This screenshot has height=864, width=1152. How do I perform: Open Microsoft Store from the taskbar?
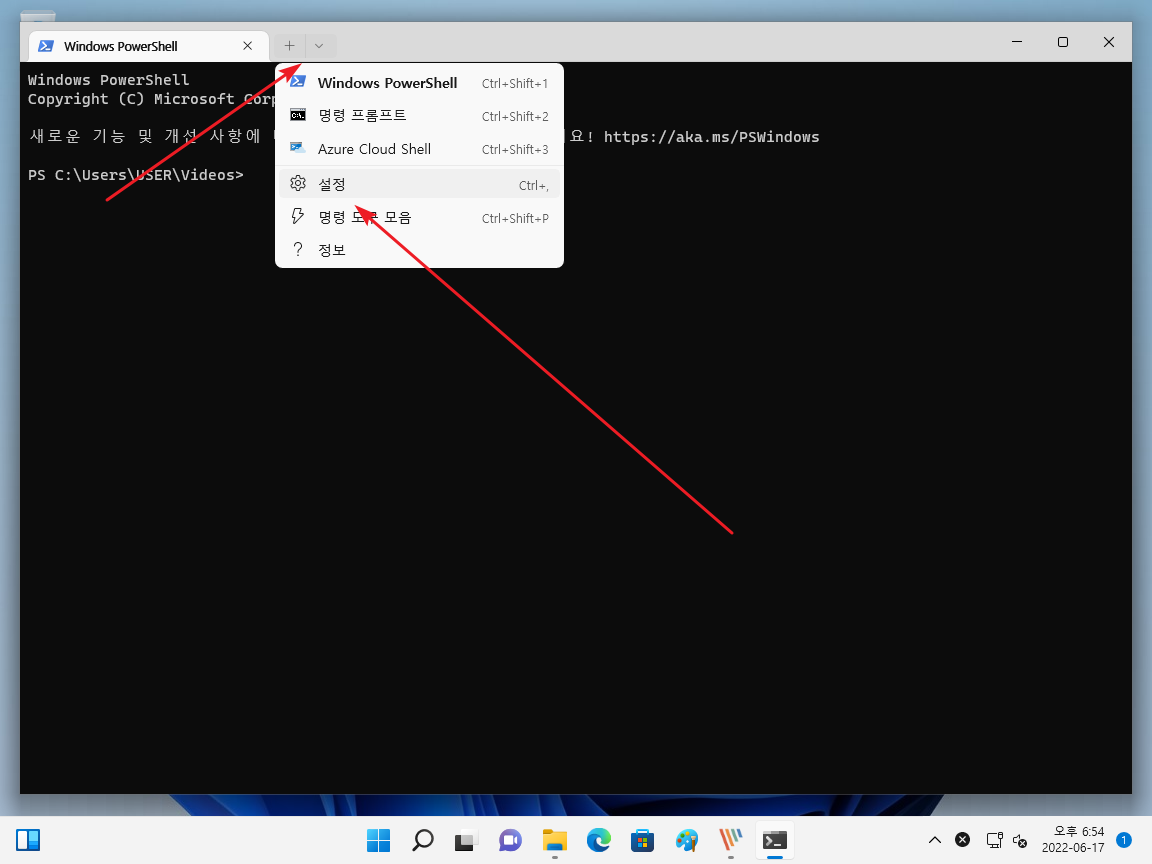(643, 840)
